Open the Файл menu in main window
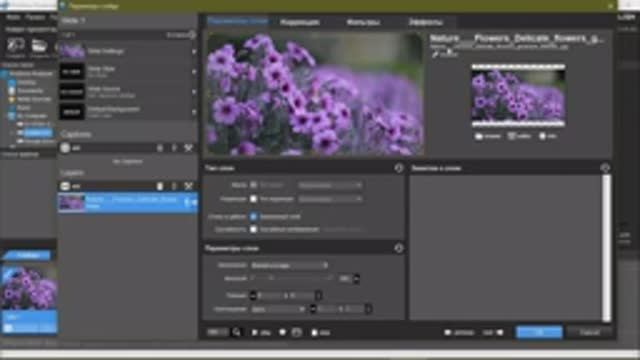This screenshot has width=640, height=360. pos(13,18)
